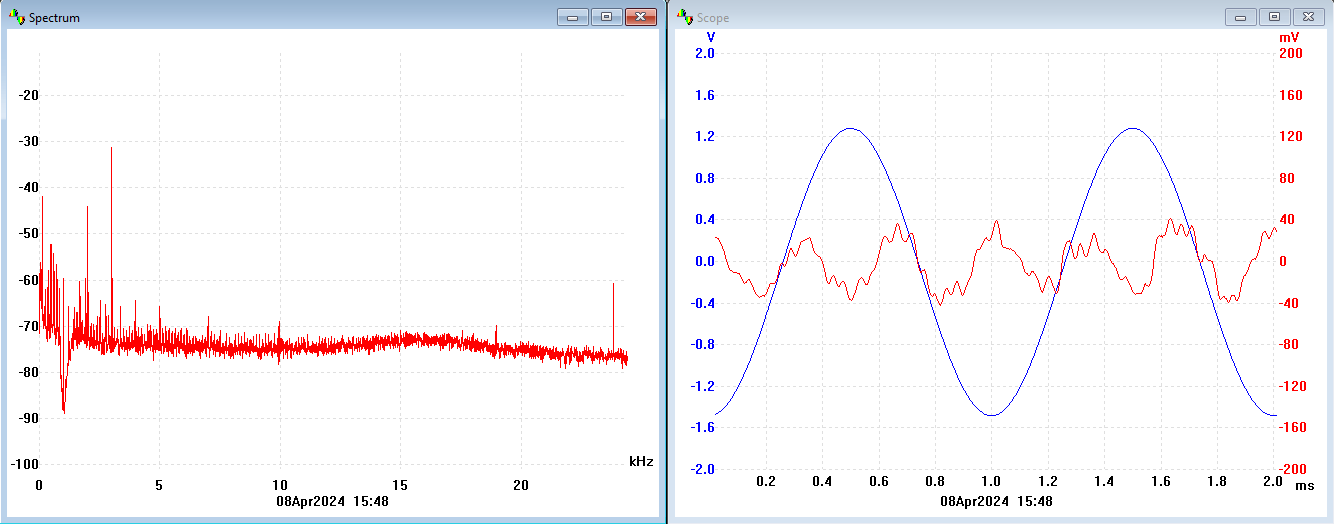Click the 1.4 ms time axis label
Image resolution: width=1334 pixels, height=524 pixels.
(x=1104, y=482)
